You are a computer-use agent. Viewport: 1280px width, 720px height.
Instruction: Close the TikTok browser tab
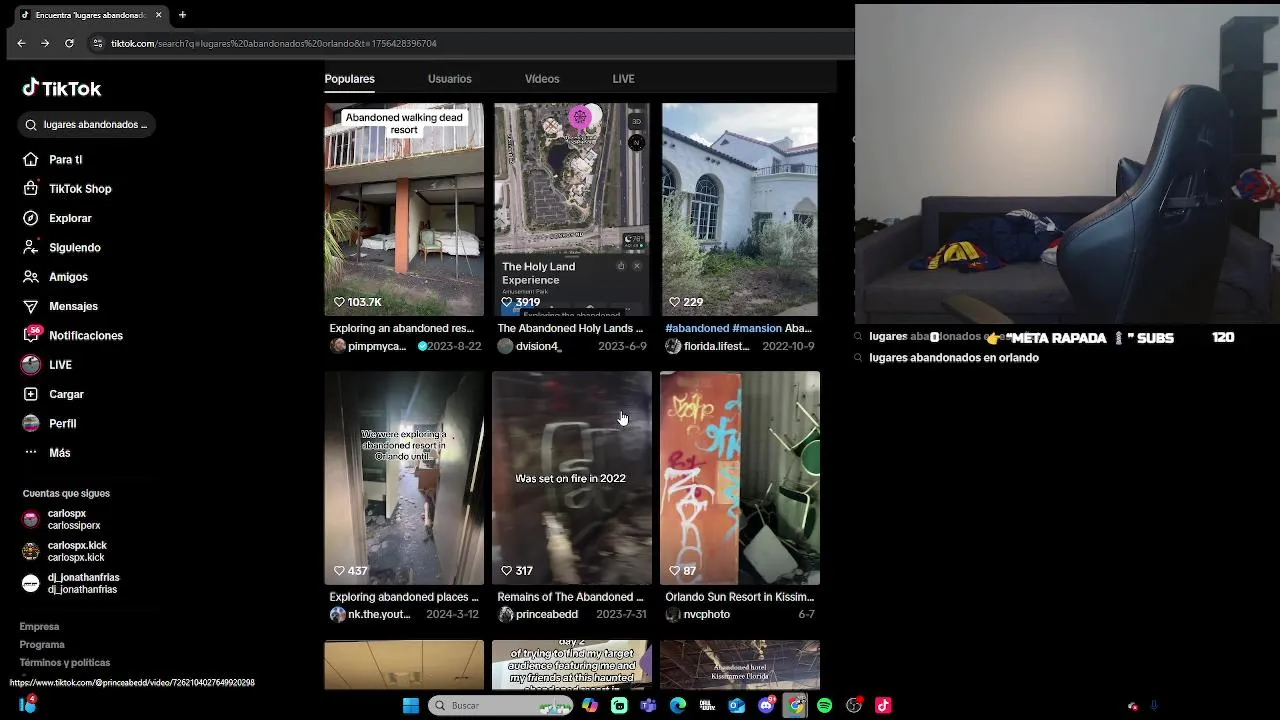(x=158, y=15)
